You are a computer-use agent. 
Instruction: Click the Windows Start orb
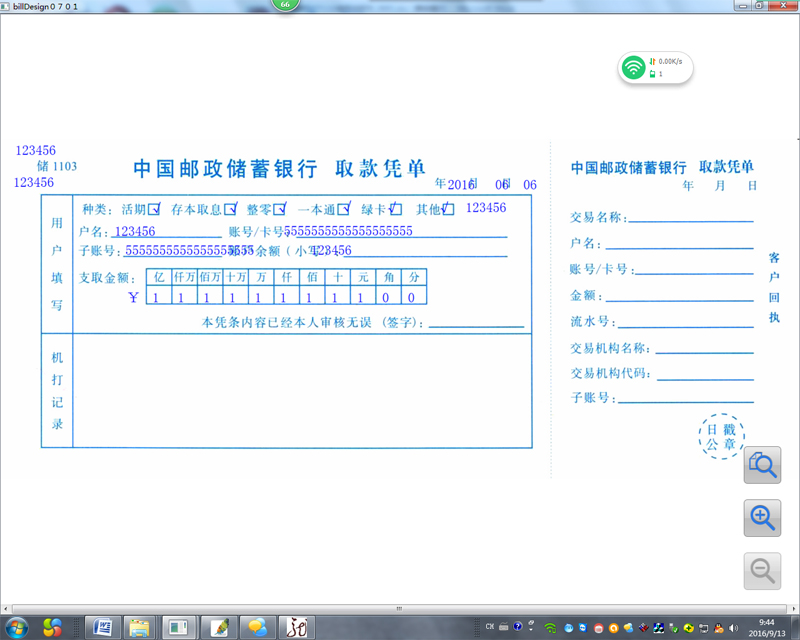coord(16,627)
